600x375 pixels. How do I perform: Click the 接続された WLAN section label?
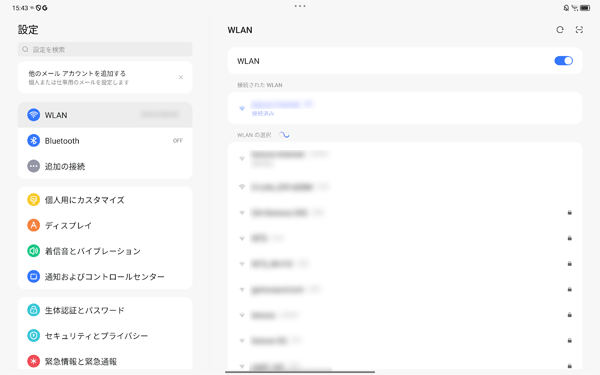pos(260,85)
